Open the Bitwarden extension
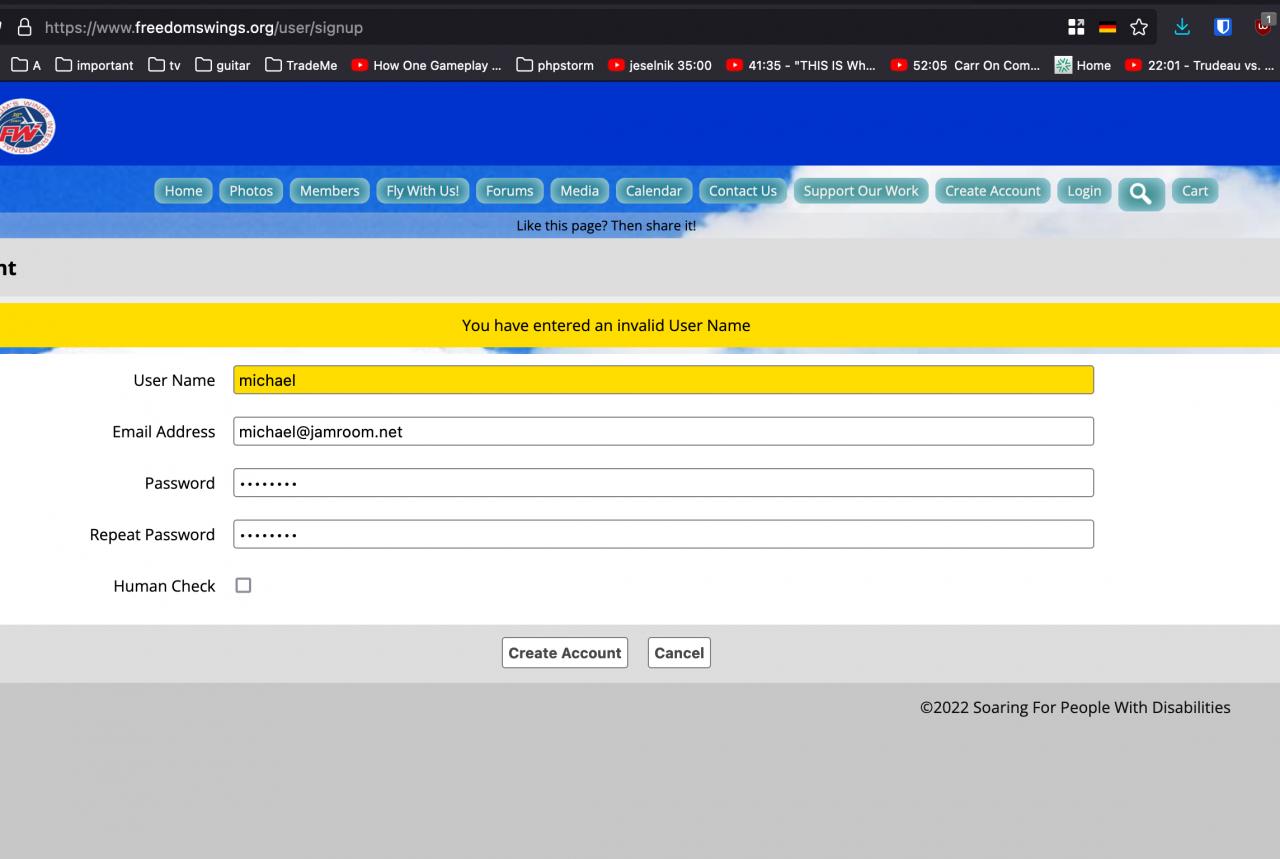This screenshot has width=1280, height=859. tap(1222, 28)
